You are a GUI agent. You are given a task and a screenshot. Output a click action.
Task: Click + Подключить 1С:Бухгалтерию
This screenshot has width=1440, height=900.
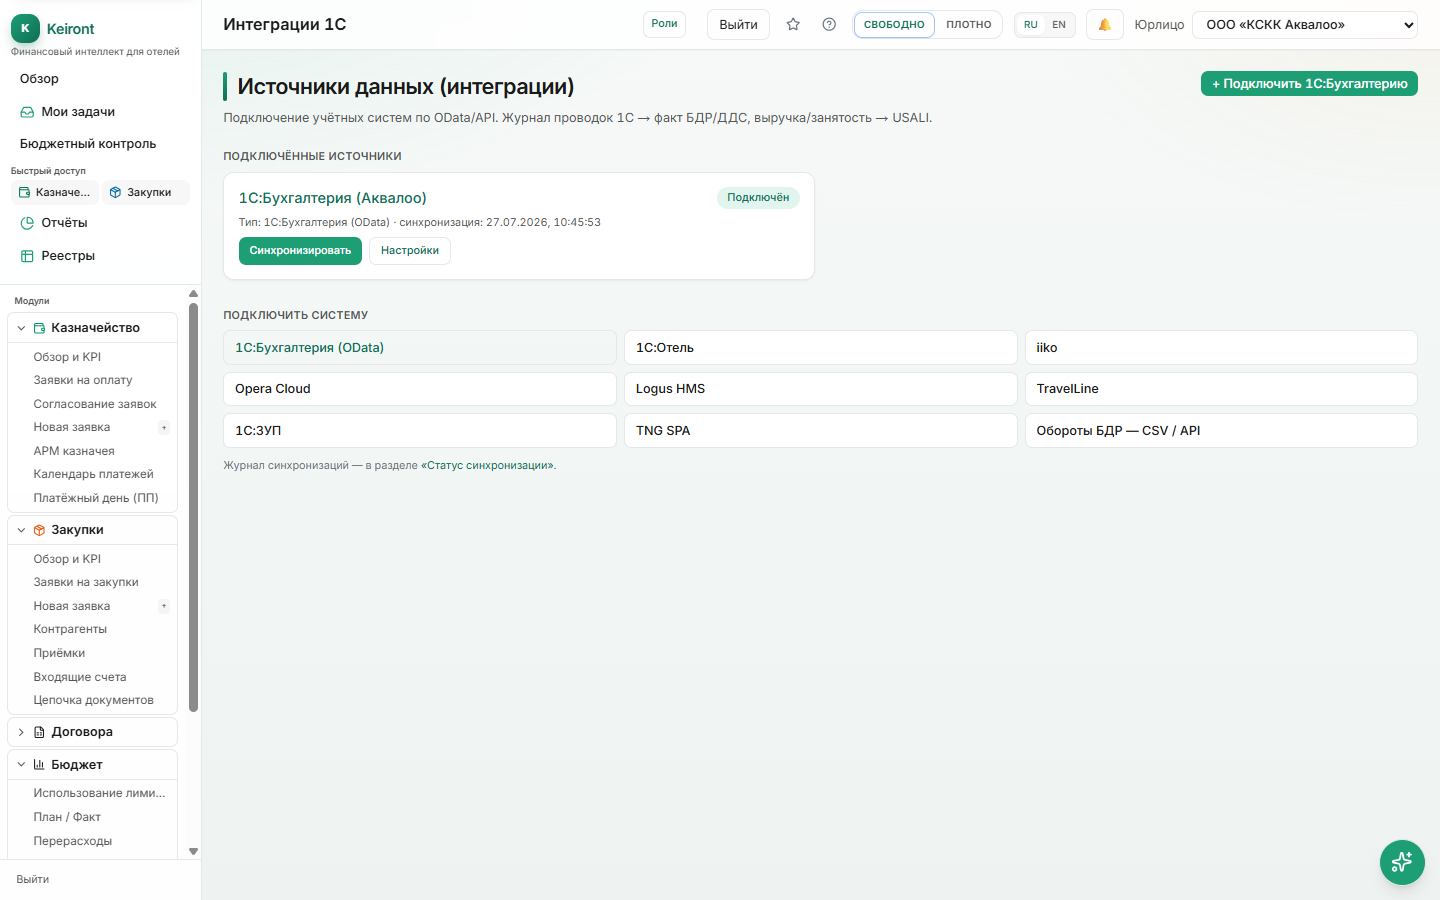[1309, 84]
